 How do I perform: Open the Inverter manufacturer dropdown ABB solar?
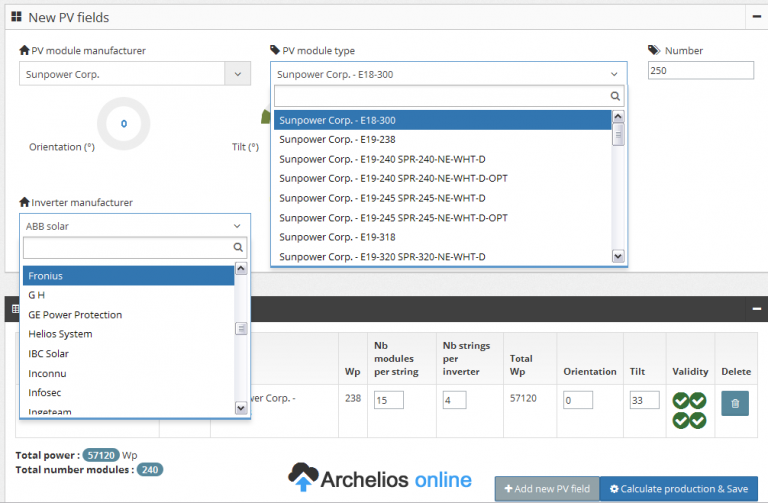point(135,226)
